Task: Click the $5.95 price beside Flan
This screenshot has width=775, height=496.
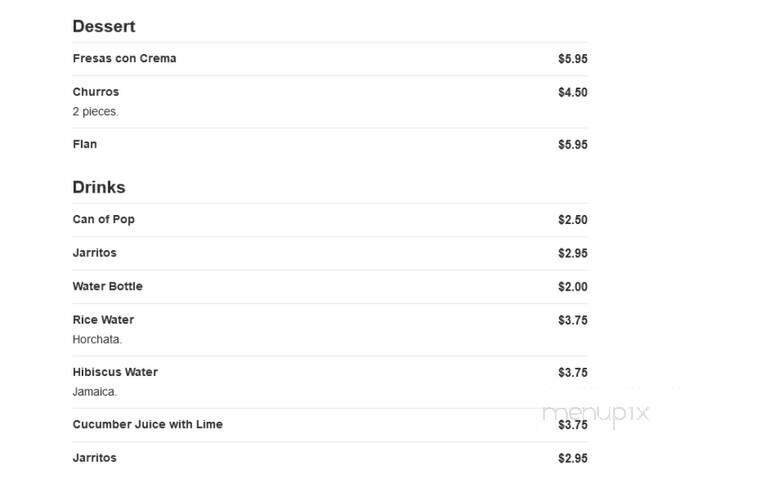Action: coord(573,145)
